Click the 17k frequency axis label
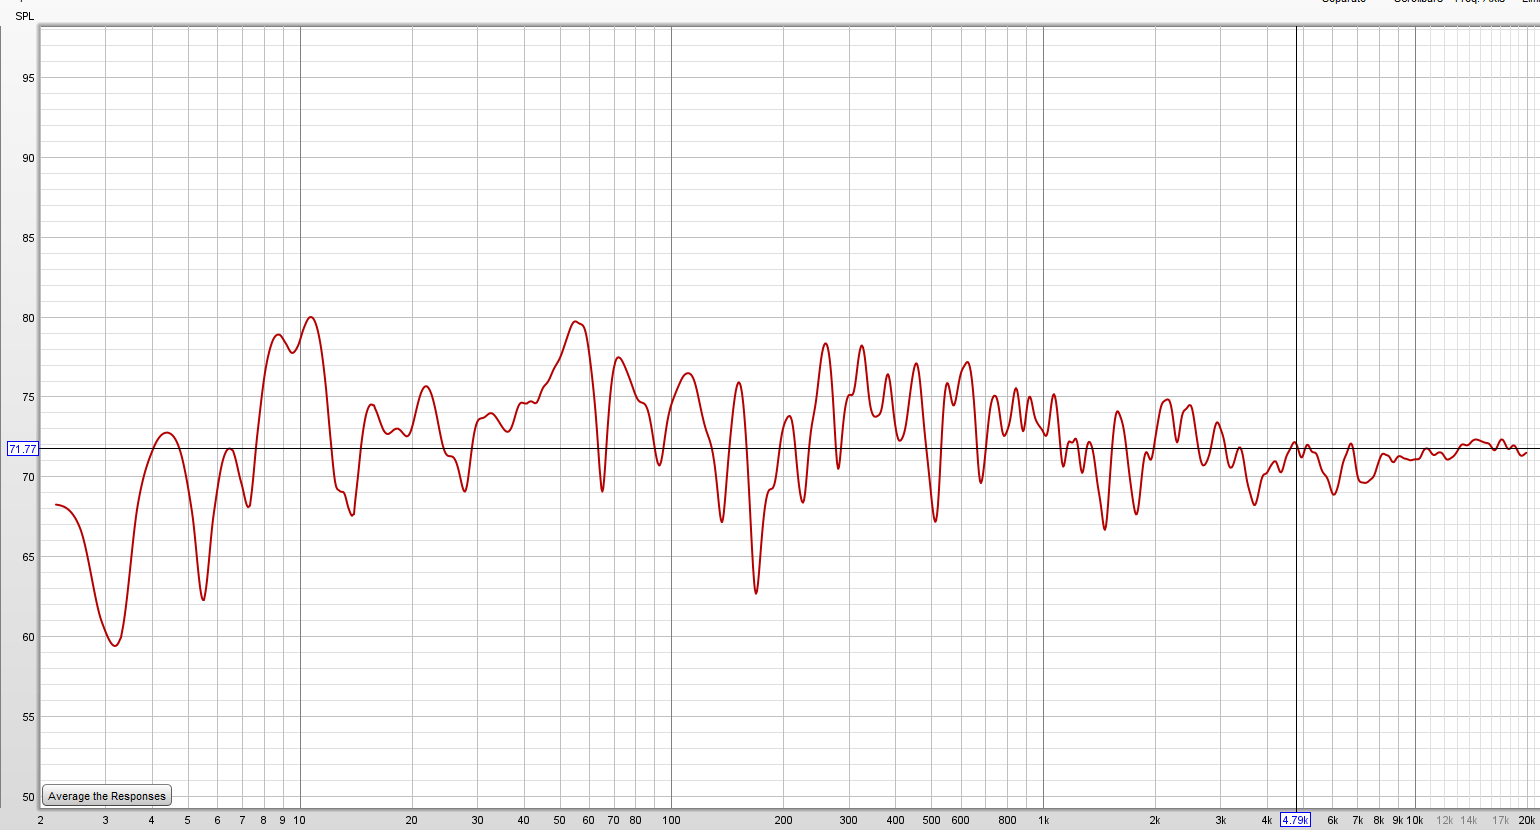Viewport: 1540px width, 830px height. pyautogui.click(x=1501, y=820)
